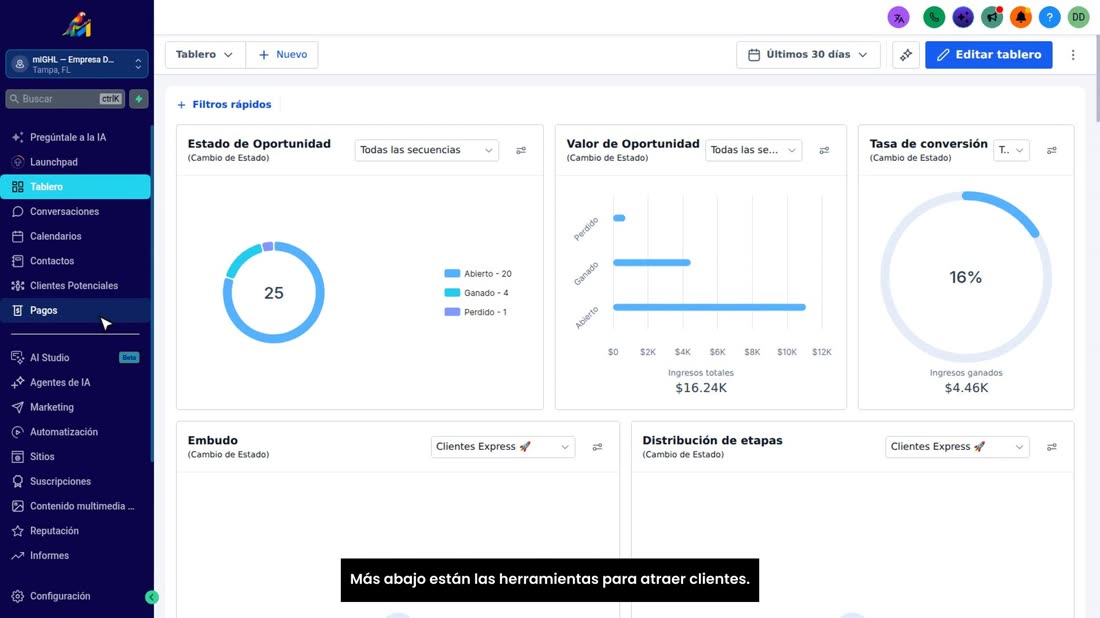This screenshot has height=618, width=1100.
Task: Click the Ganado legend color swatch
Action: point(452,293)
